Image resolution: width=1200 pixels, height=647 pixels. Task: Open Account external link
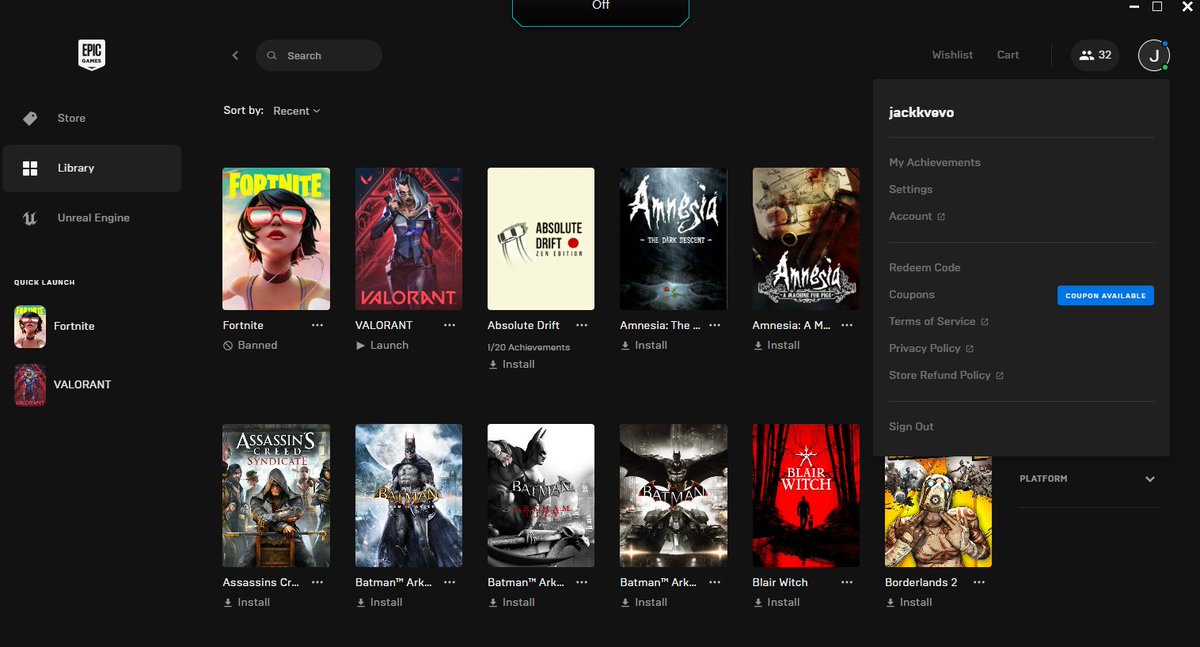coord(916,216)
